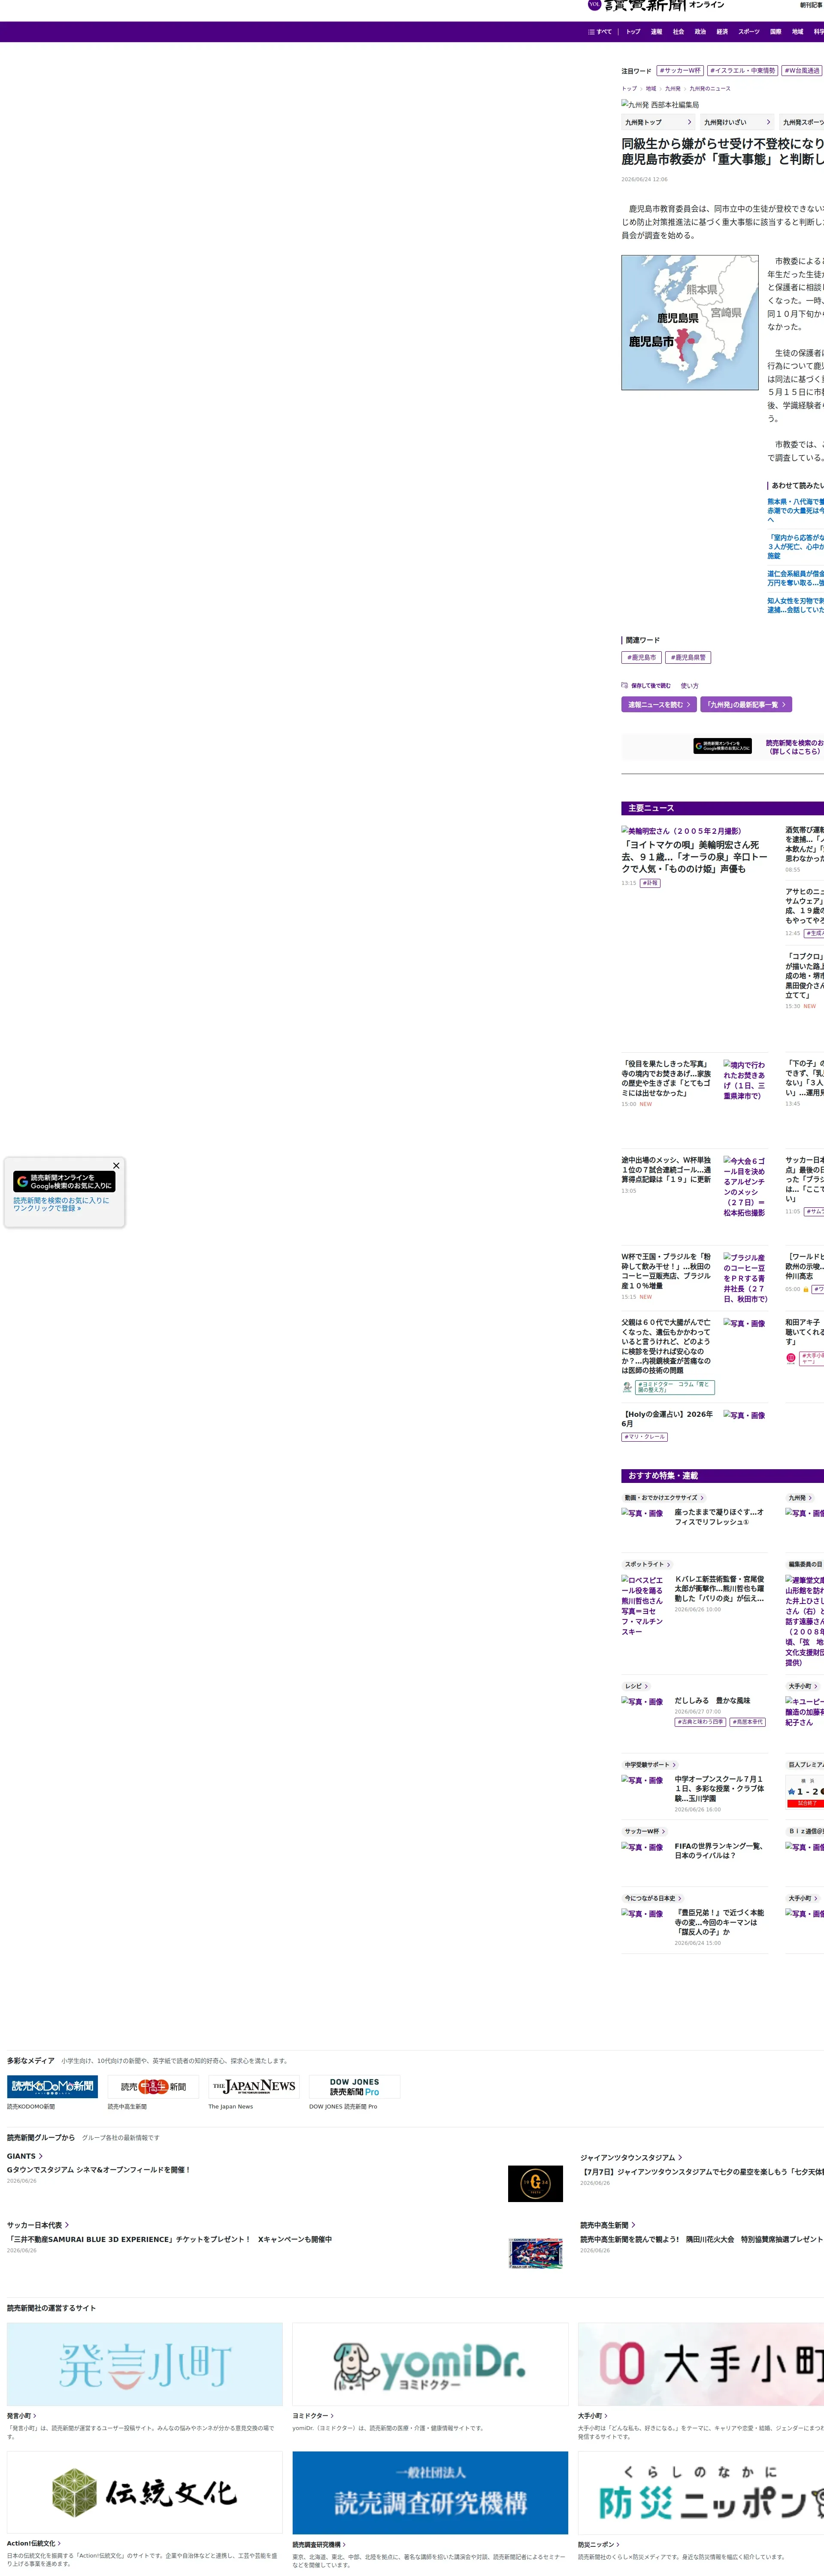Open the 発言小町 site banner

pos(145,2364)
